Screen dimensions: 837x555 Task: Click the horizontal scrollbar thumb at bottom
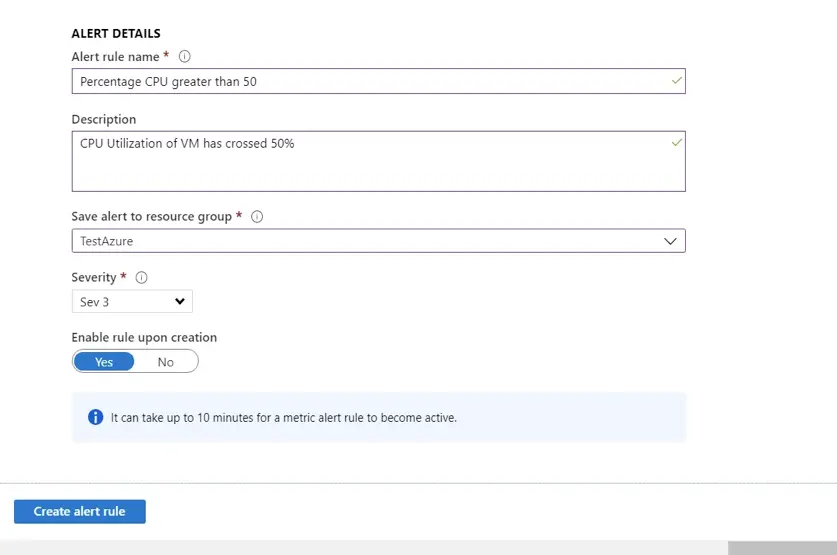coord(782,548)
